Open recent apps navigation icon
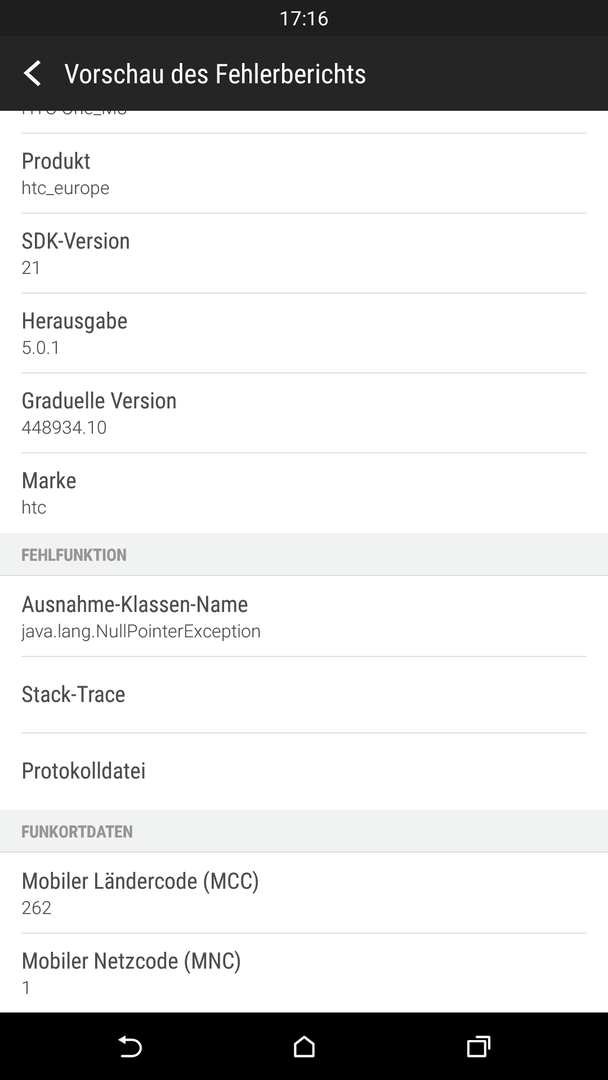This screenshot has height=1080, width=608. (478, 1046)
